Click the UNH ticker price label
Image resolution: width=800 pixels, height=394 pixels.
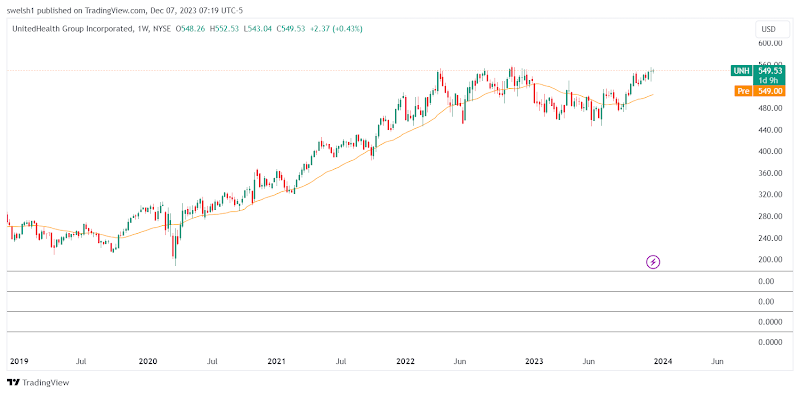click(741, 71)
